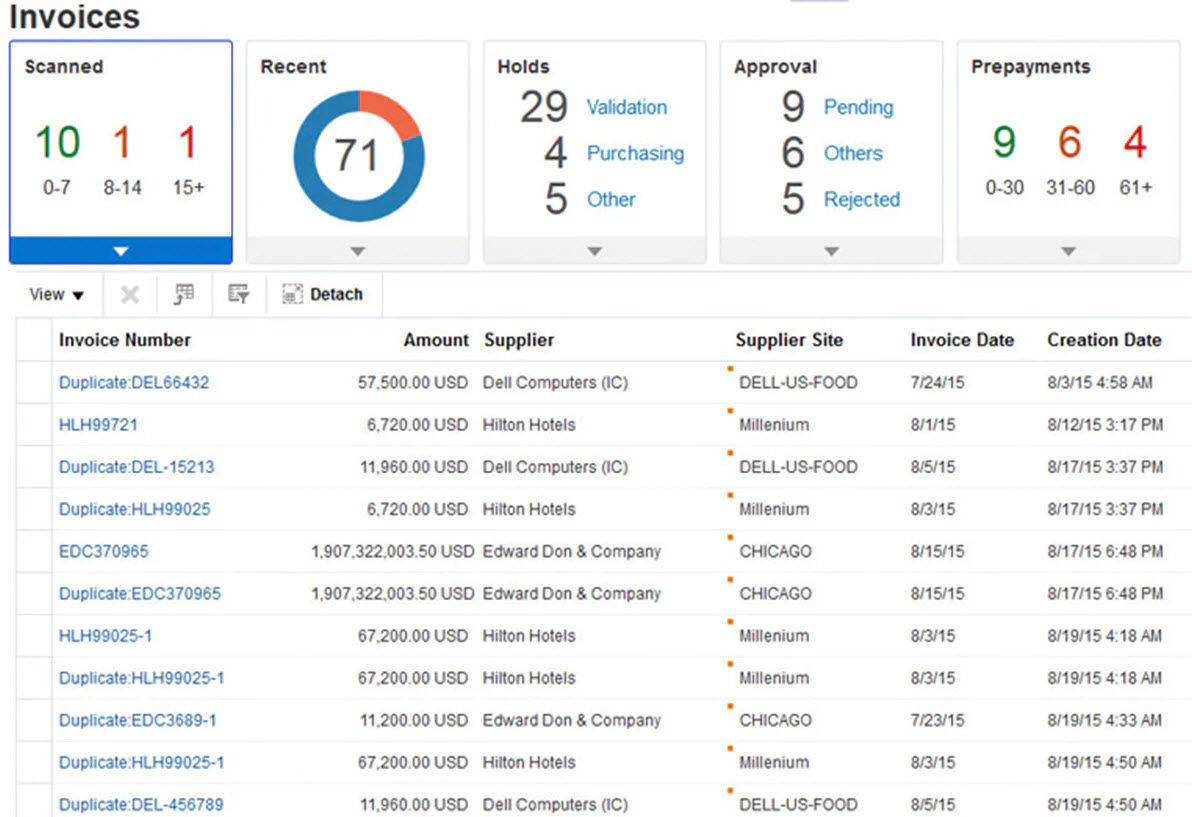Sort by the Invoice Date column header
This screenshot has height=817, width=1192.
(x=962, y=340)
